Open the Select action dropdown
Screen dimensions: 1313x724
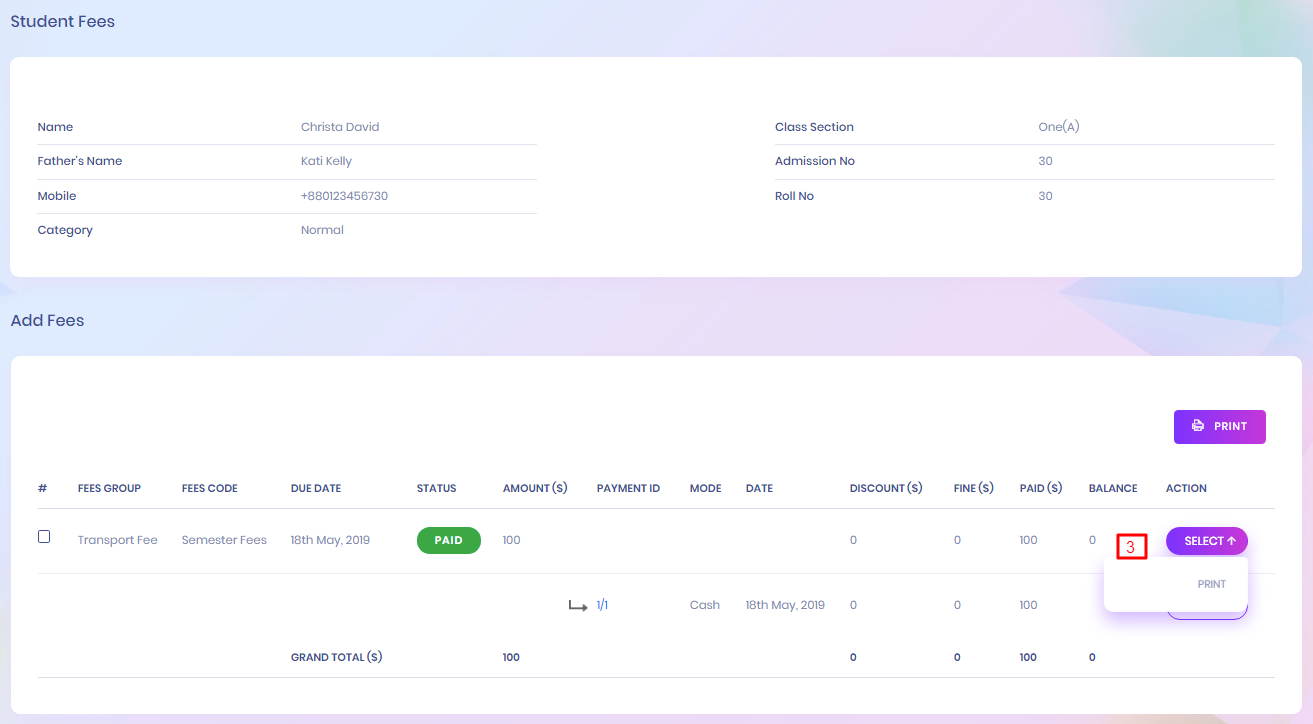pyautogui.click(x=1206, y=541)
